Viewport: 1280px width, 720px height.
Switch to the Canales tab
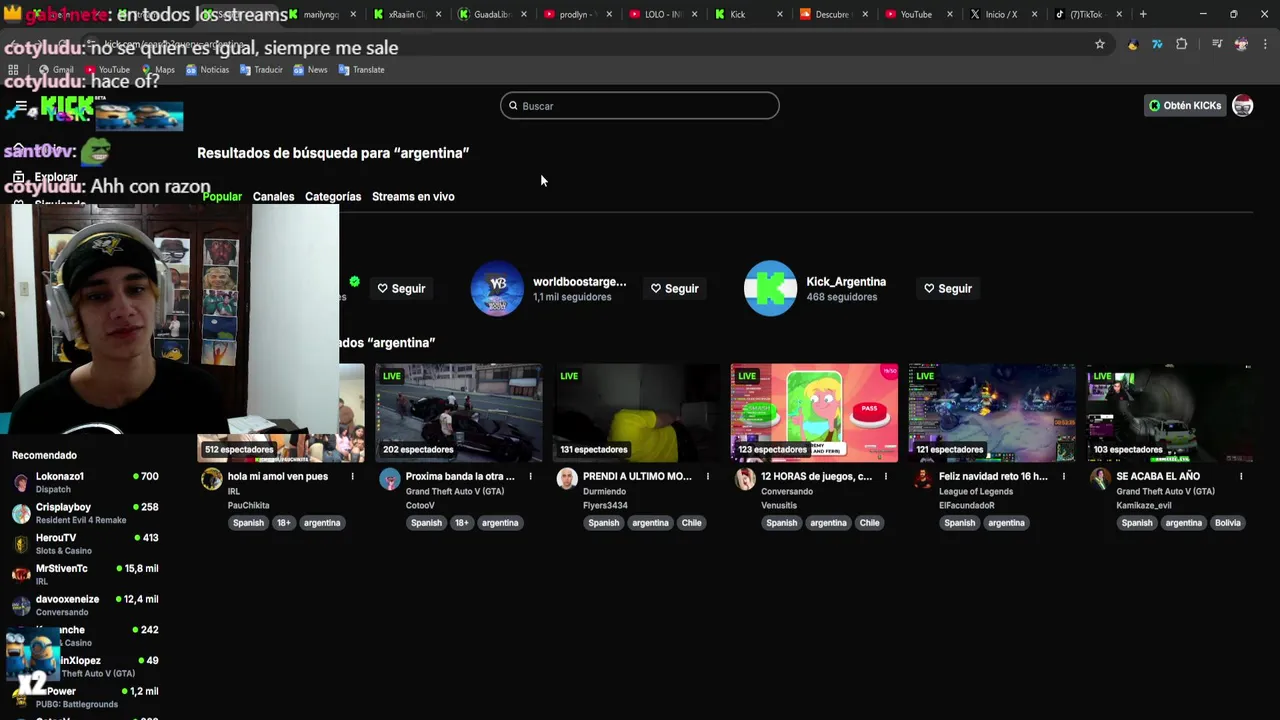pyautogui.click(x=273, y=197)
